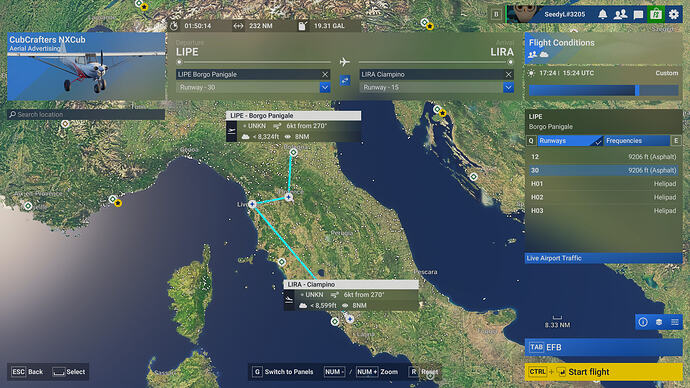Click the LIPE departure code heading

coord(187,52)
